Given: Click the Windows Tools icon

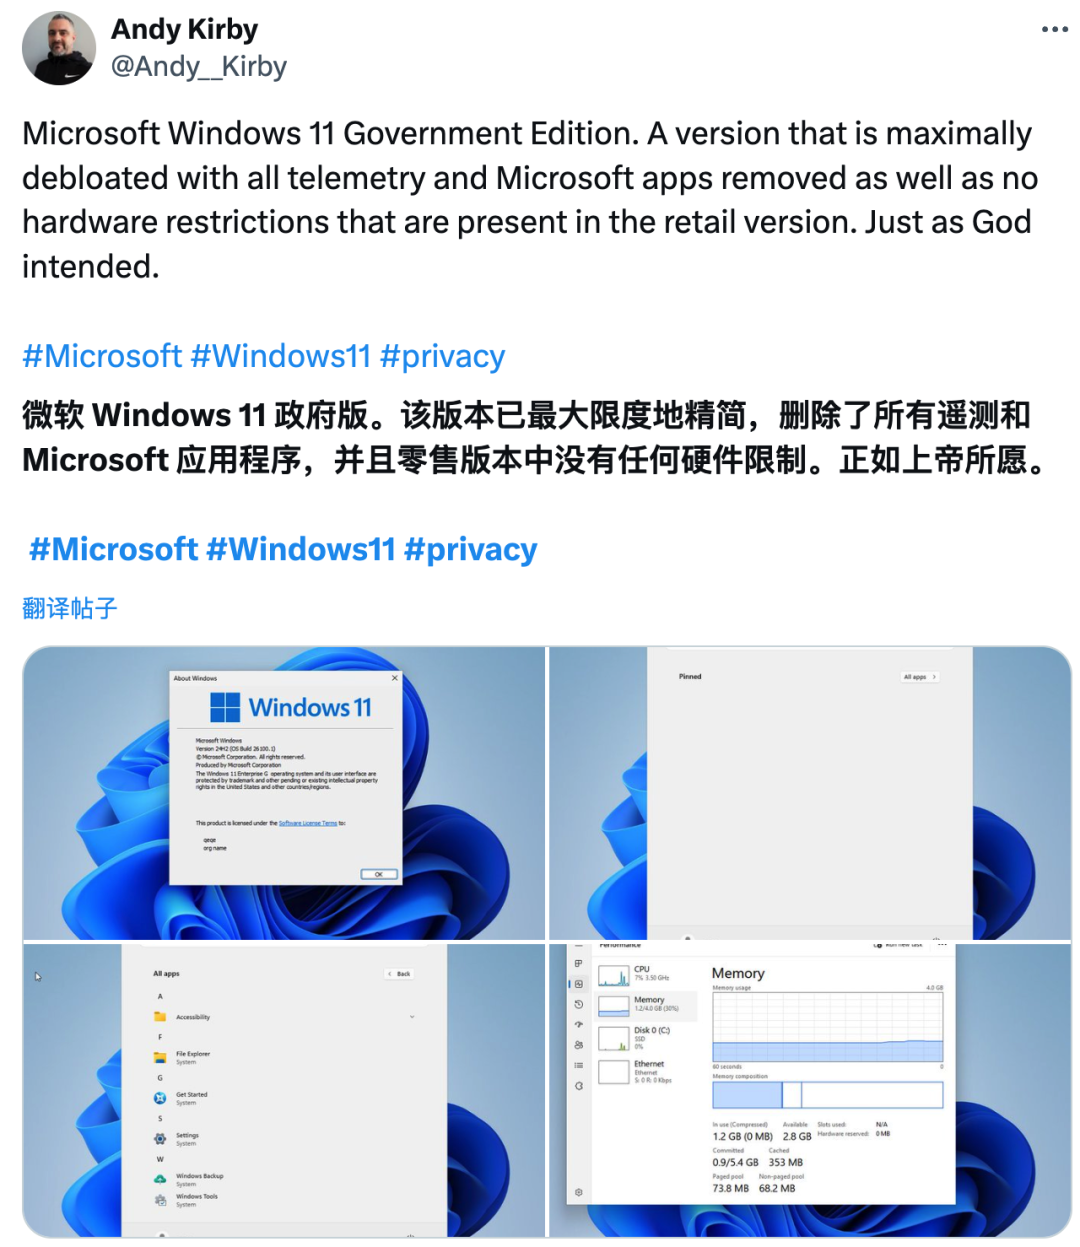Looking at the screenshot, I should click(160, 1200).
